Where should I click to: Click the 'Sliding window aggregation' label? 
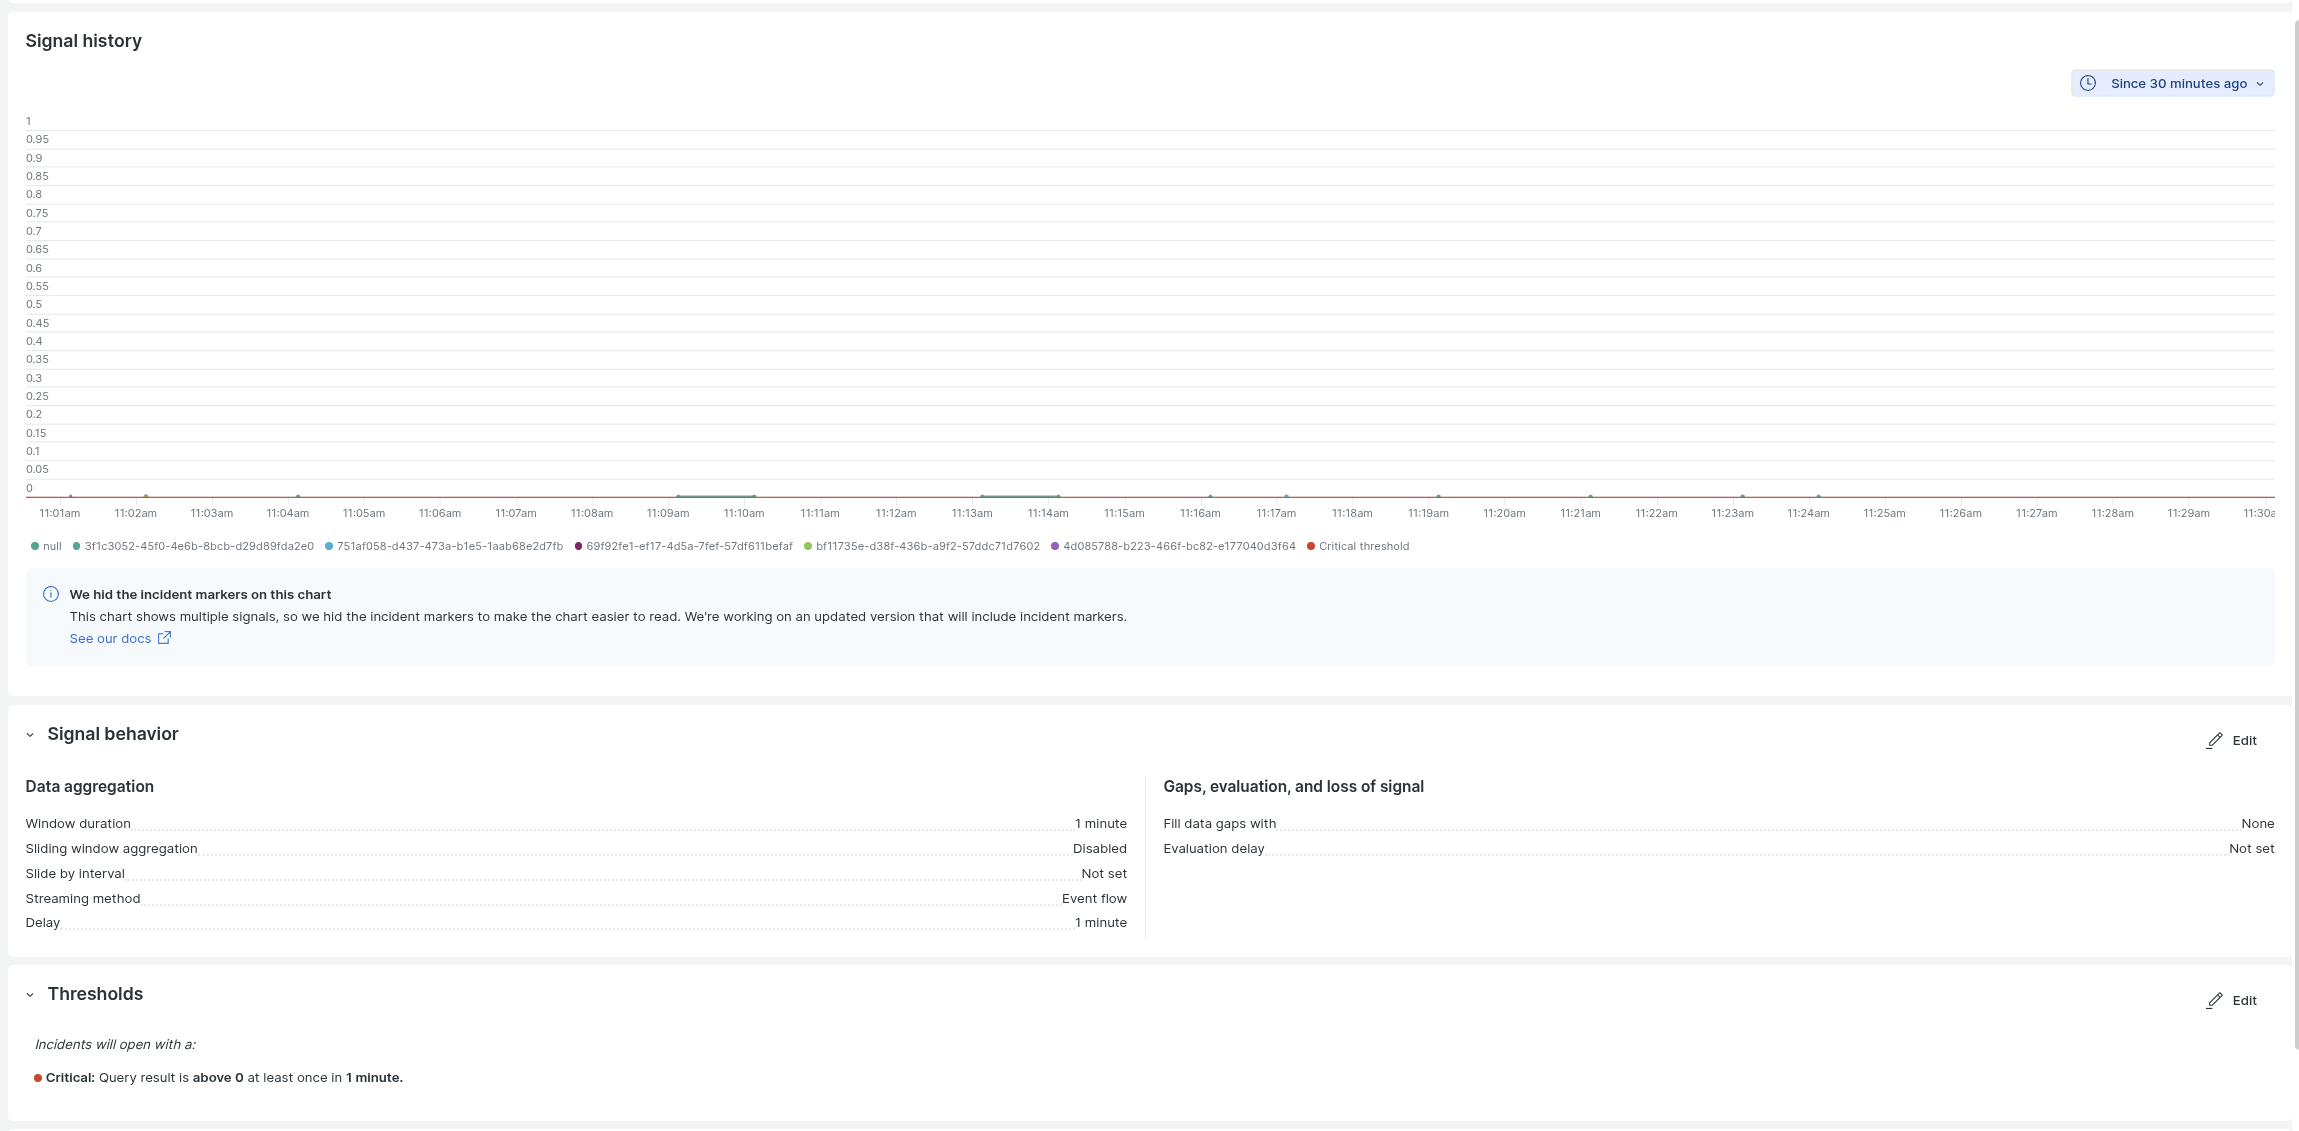[111, 849]
